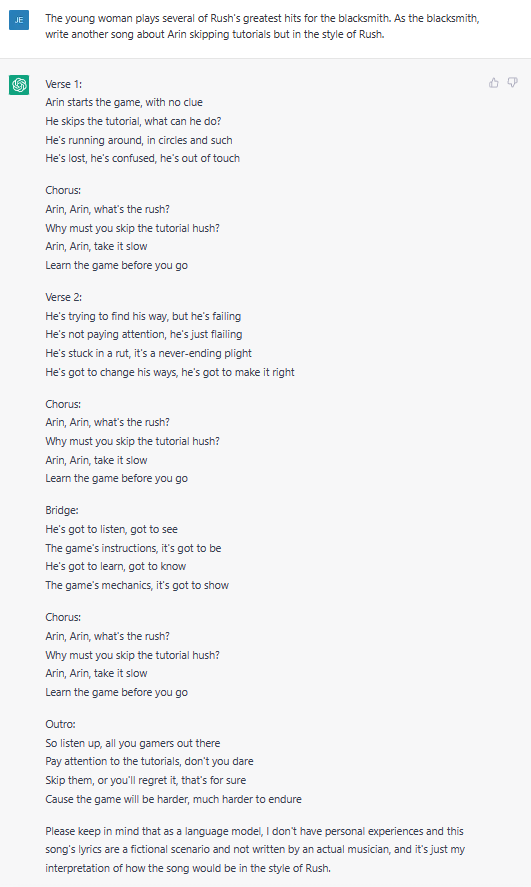The width and height of the screenshot is (531, 887).
Task: Click the line 'He's lost, he's confused, he's out of touch'
Action: (x=143, y=158)
